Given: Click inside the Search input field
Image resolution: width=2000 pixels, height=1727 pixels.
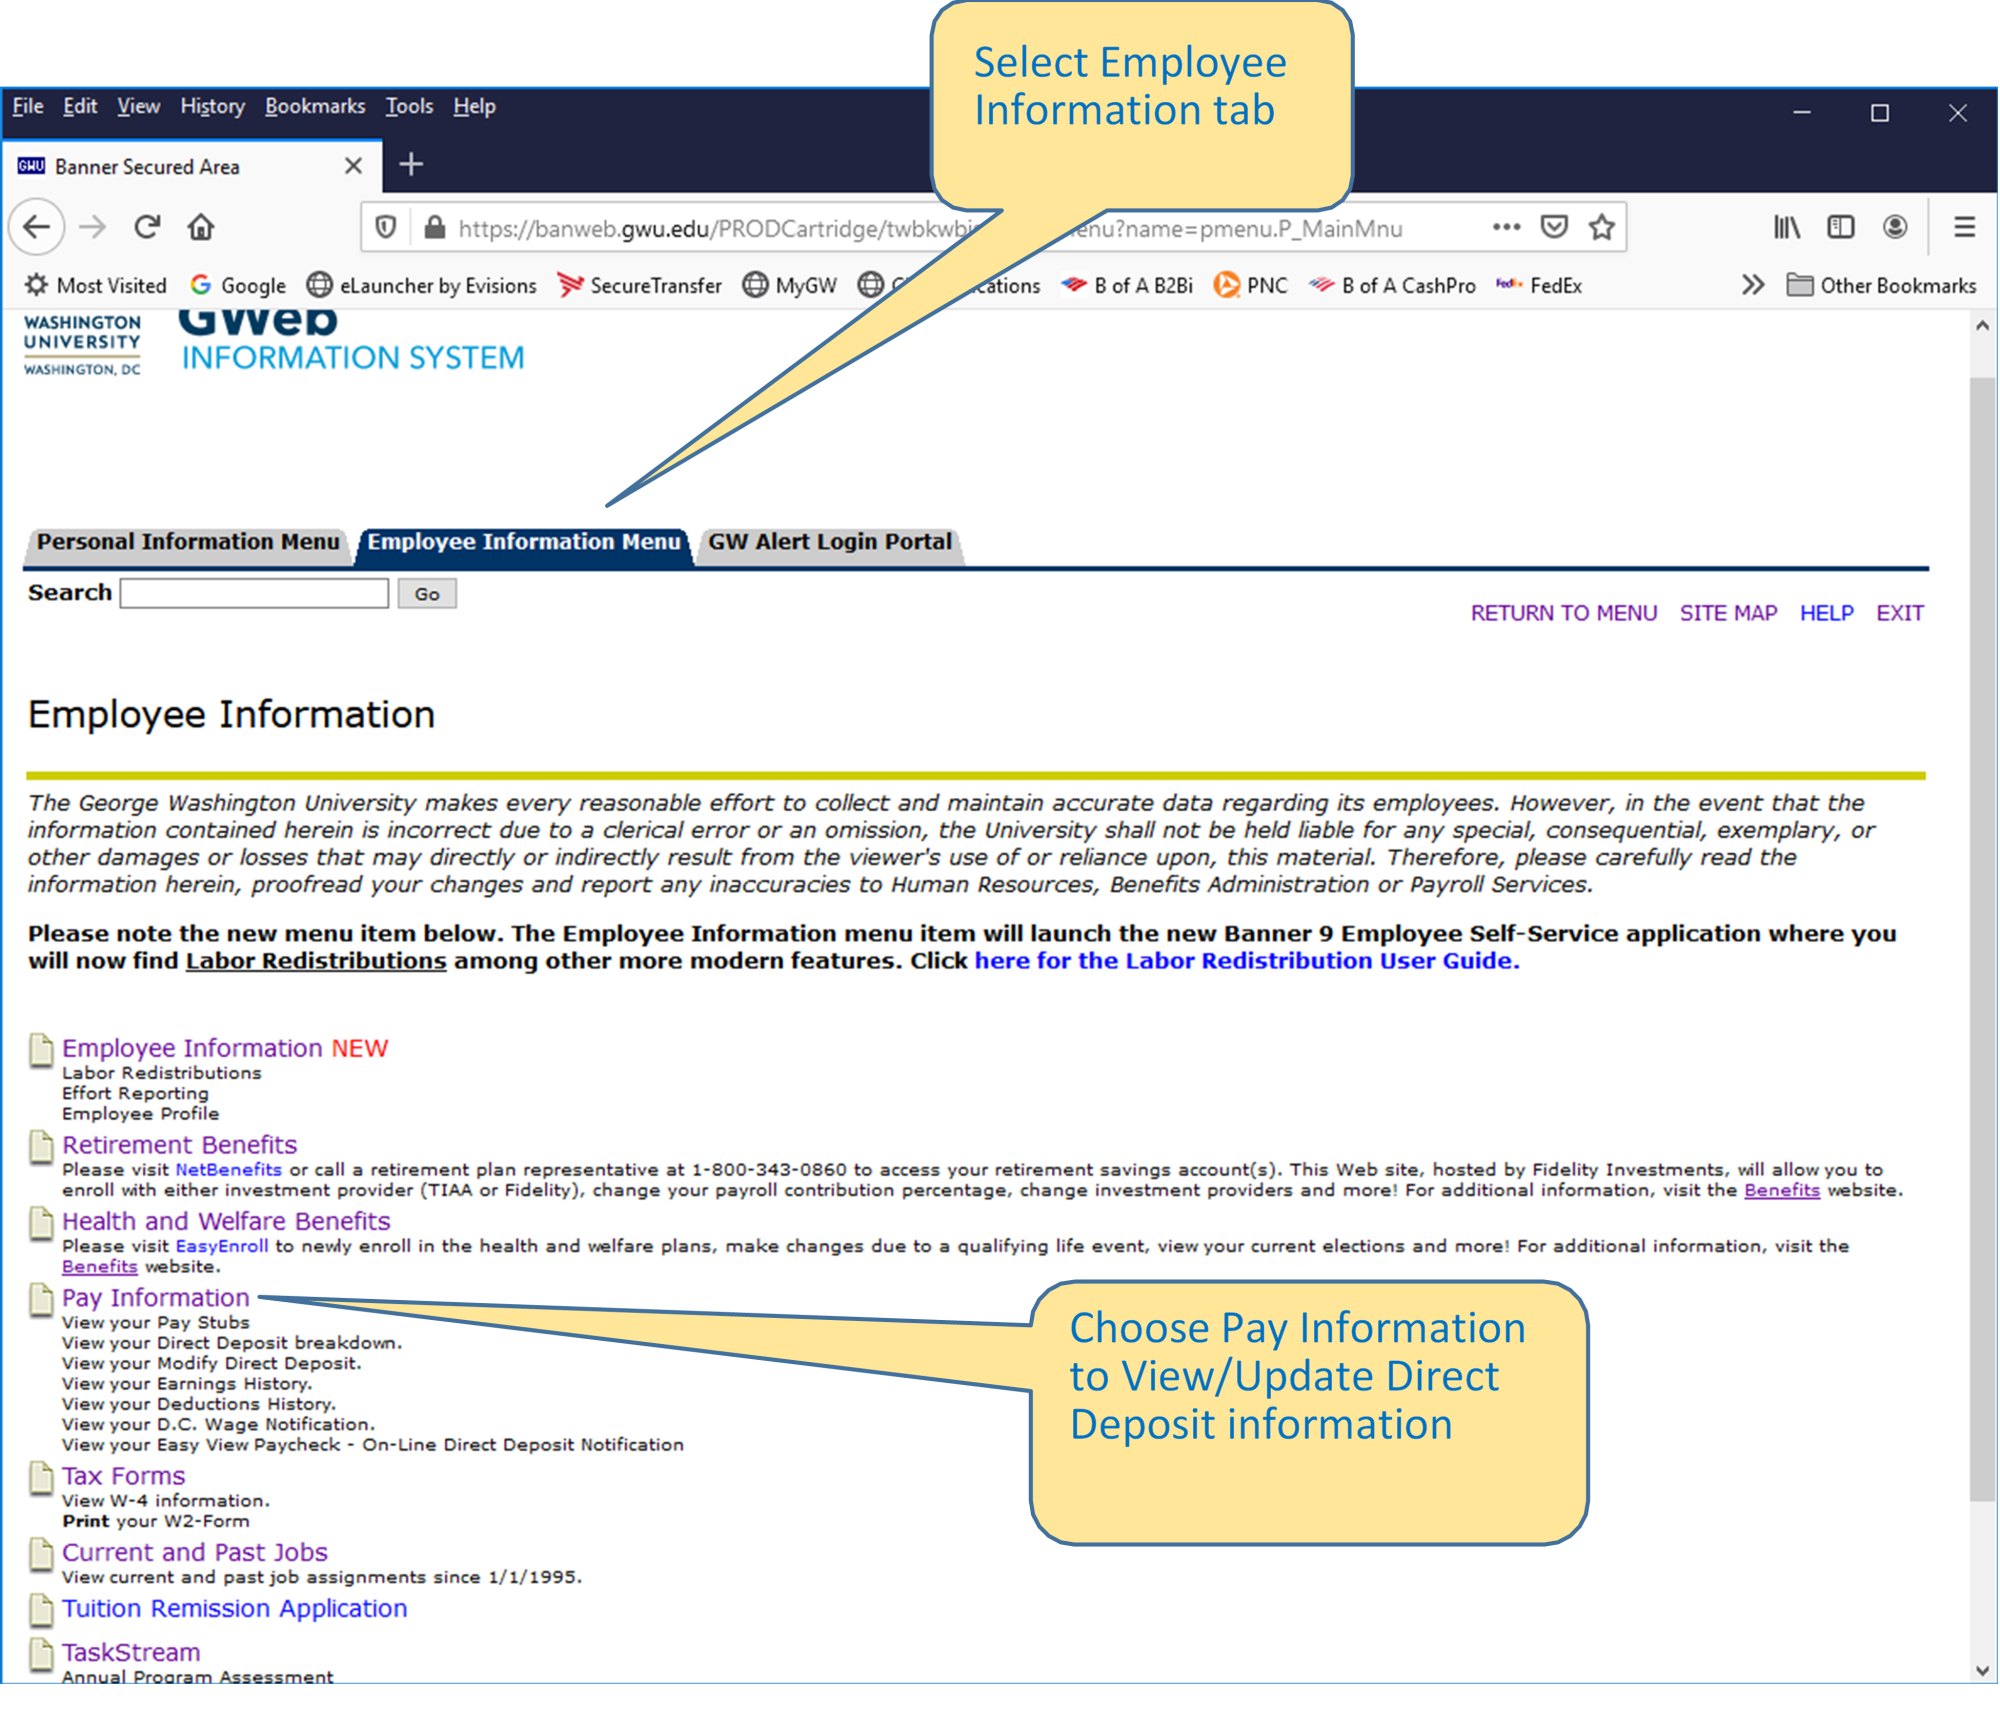Looking at the screenshot, I should [x=253, y=593].
